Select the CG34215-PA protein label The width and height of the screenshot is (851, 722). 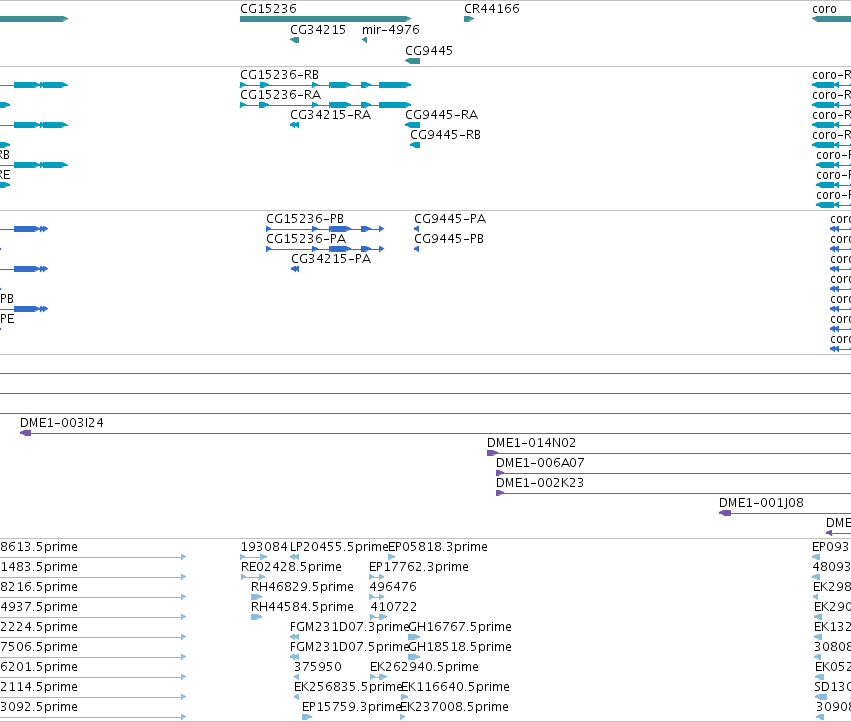331,259
